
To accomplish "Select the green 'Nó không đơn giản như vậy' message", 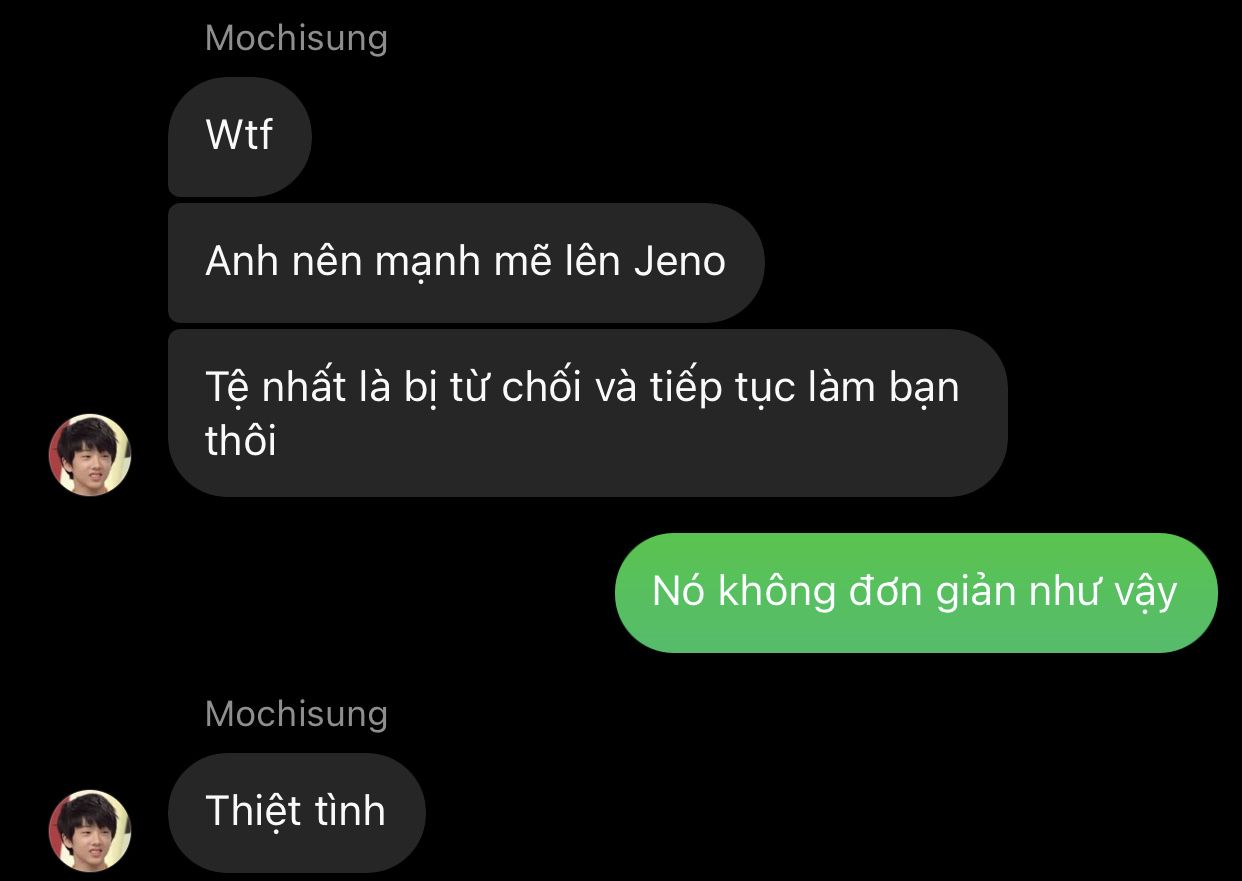I will [916, 593].
